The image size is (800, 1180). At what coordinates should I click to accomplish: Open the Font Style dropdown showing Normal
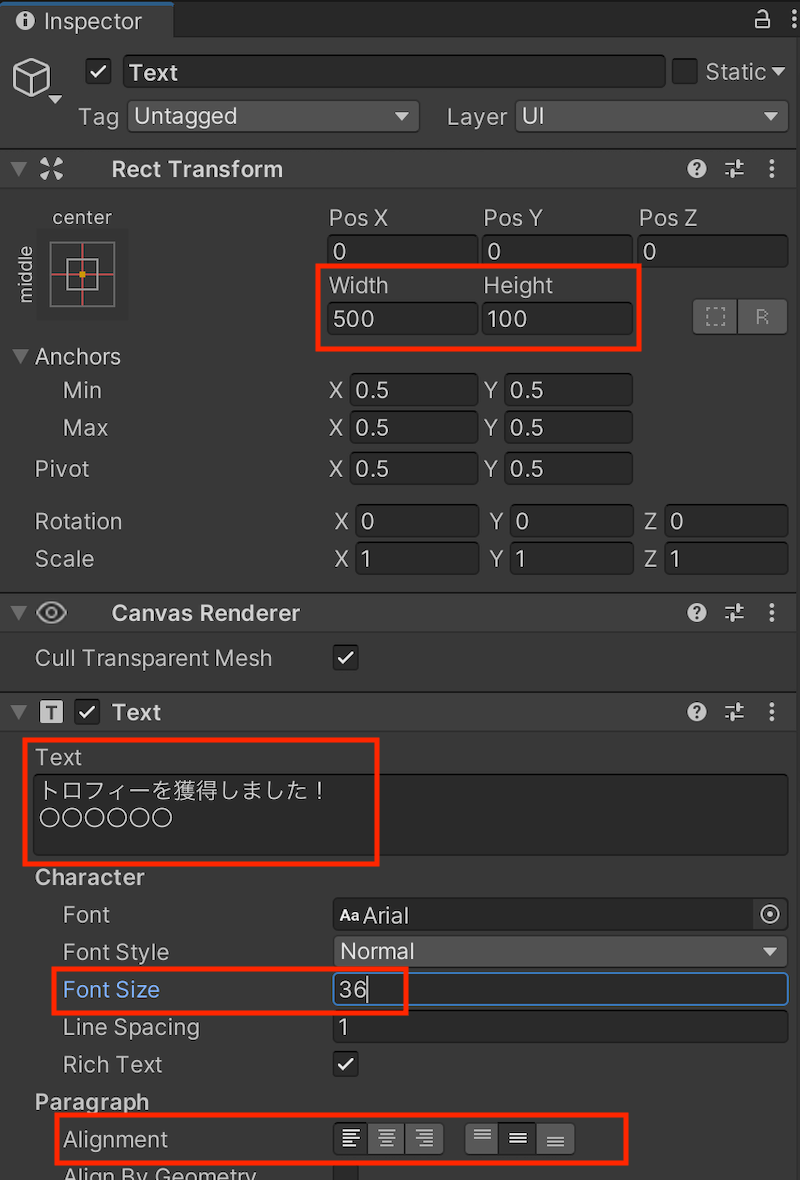point(560,951)
